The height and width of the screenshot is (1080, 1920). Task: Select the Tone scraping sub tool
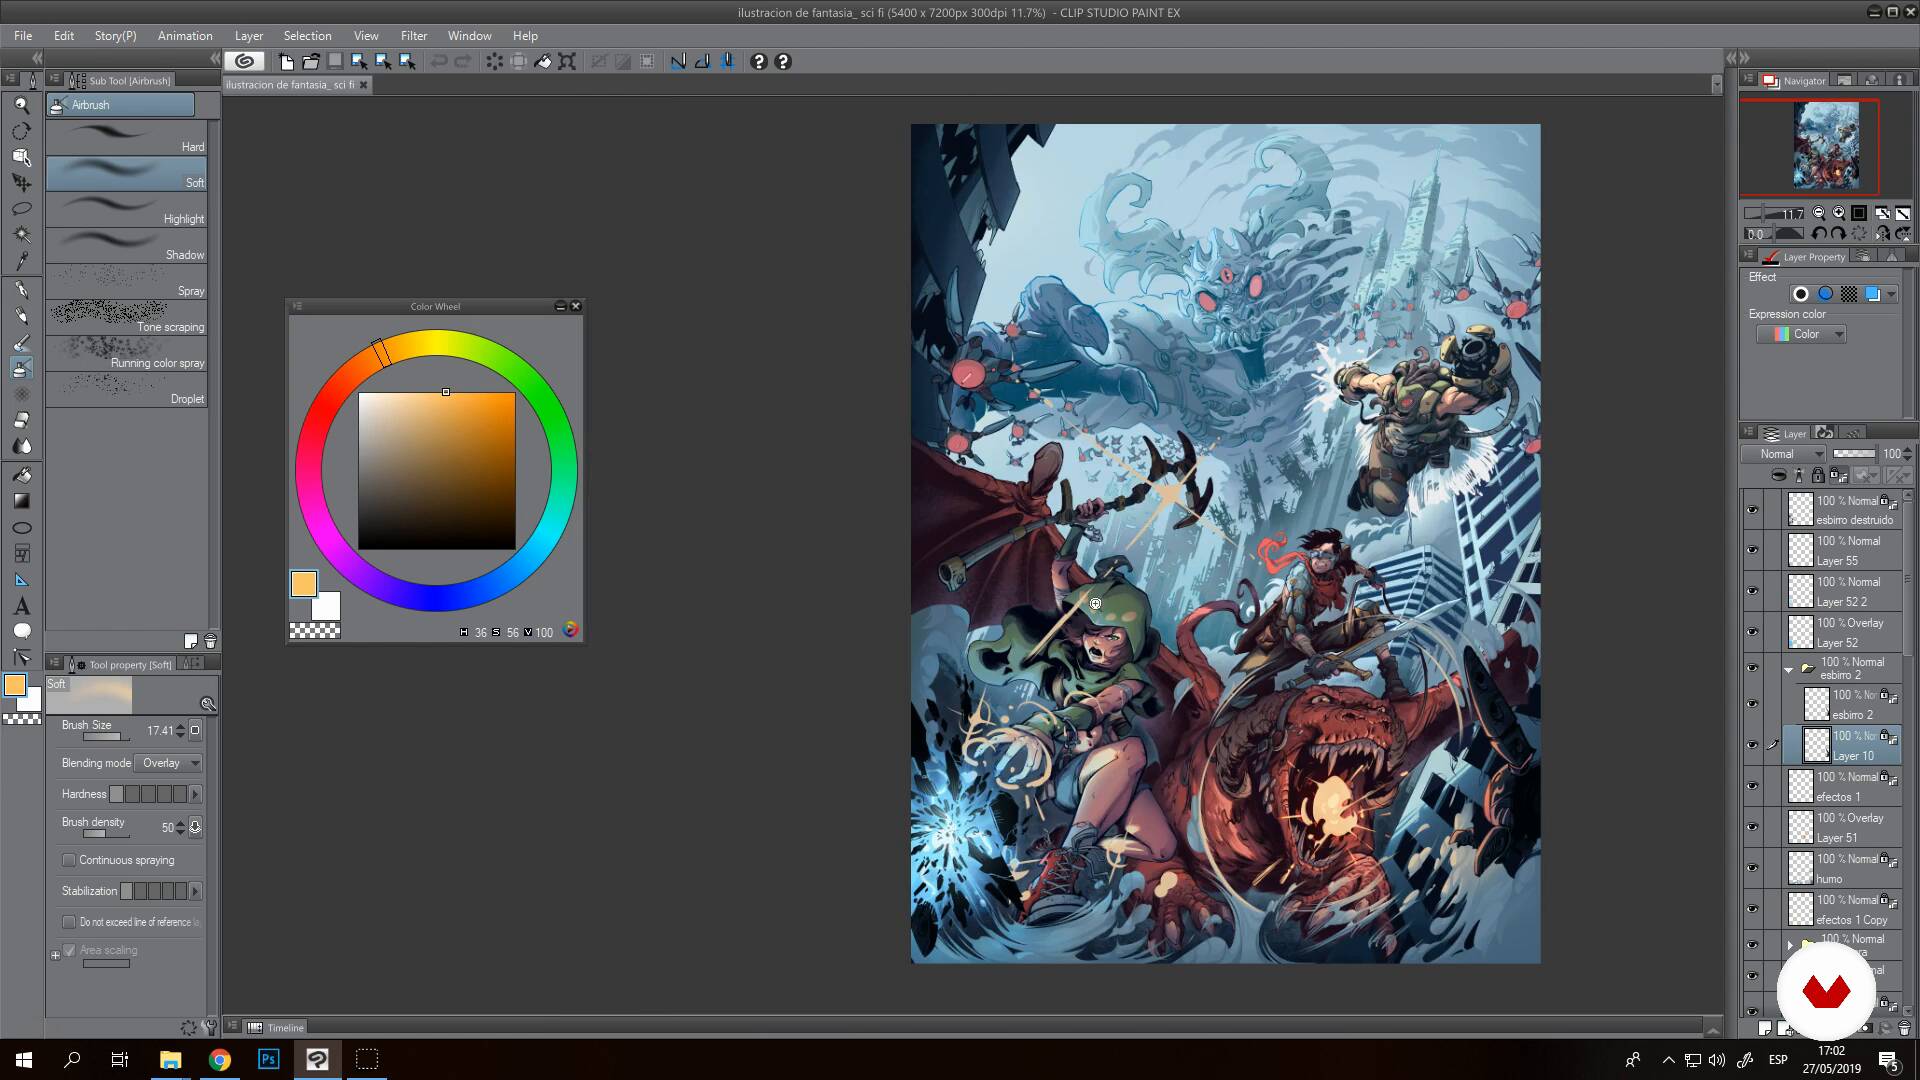(126, 318)
